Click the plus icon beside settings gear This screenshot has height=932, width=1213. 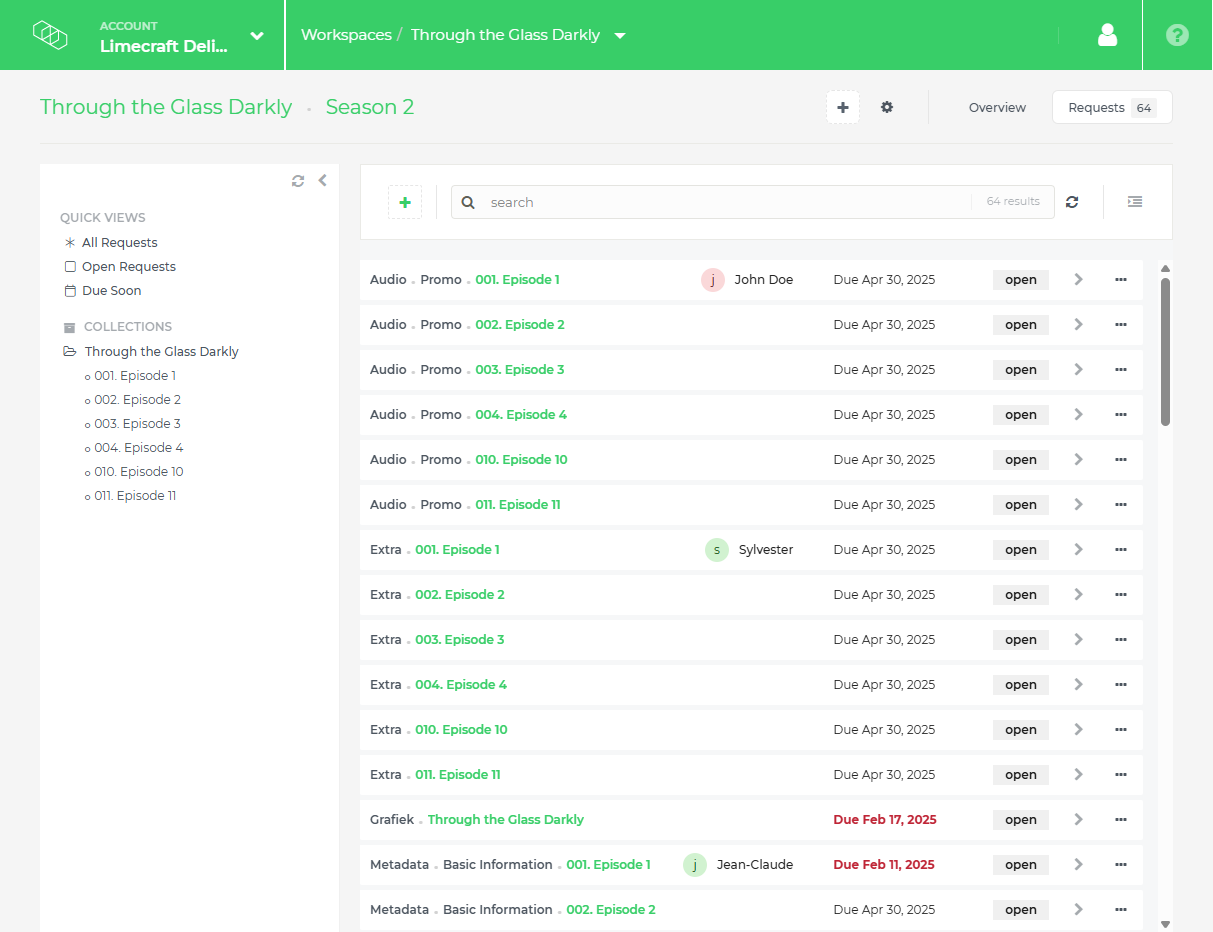[x=843, y=107]
